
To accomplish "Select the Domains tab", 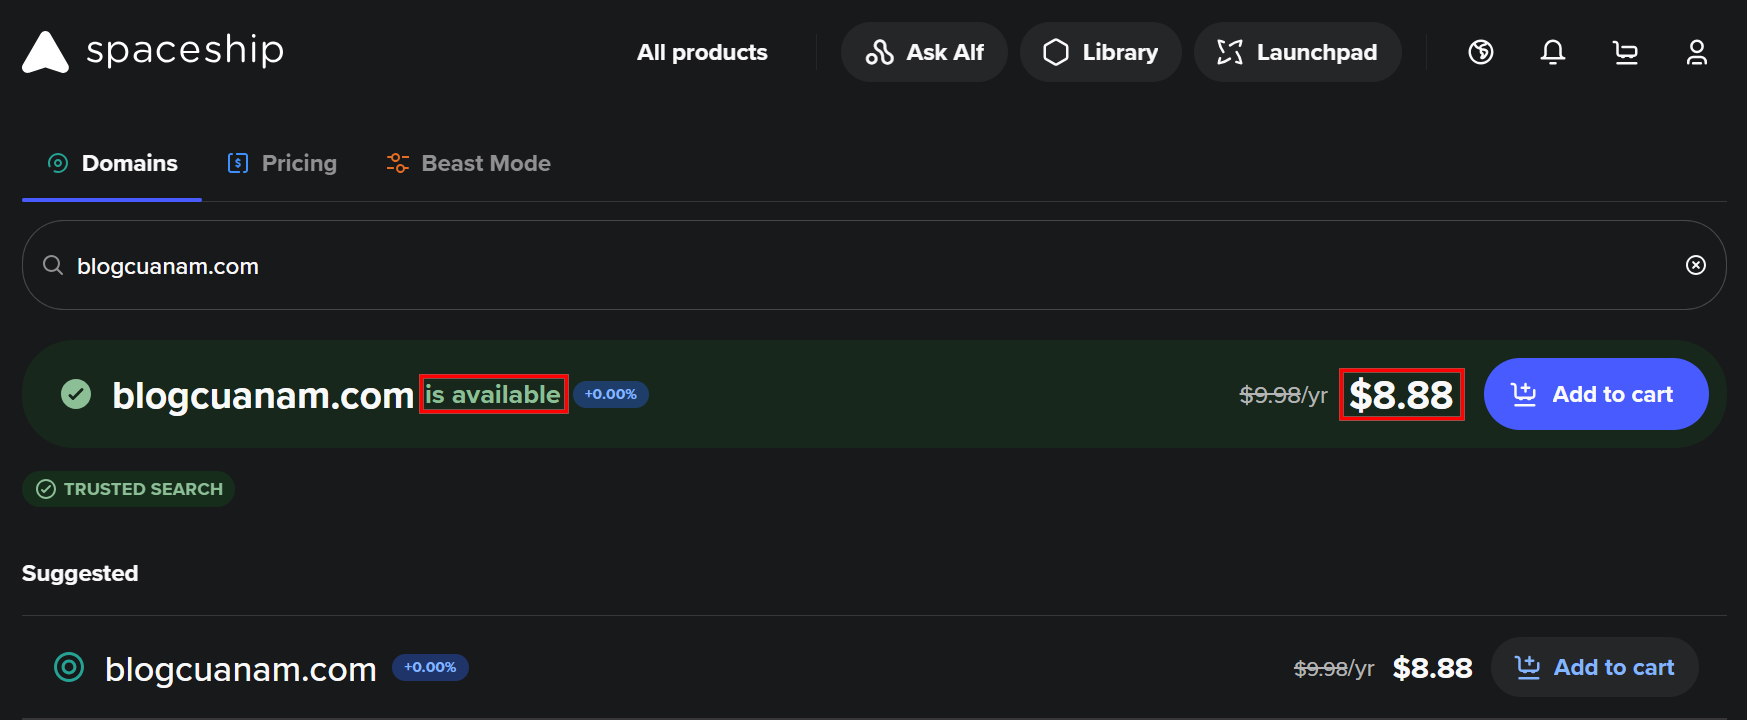I will 113,163.
